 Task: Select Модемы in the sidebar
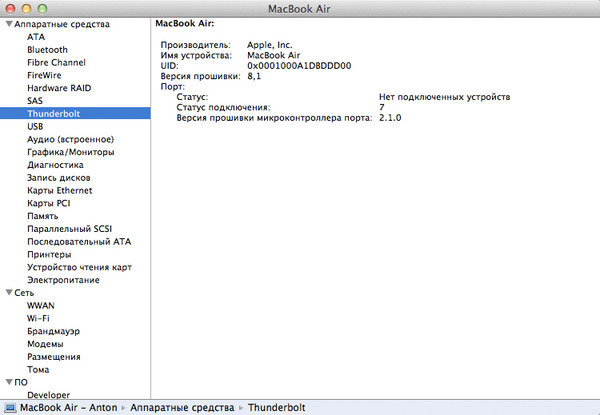(45, 344)
